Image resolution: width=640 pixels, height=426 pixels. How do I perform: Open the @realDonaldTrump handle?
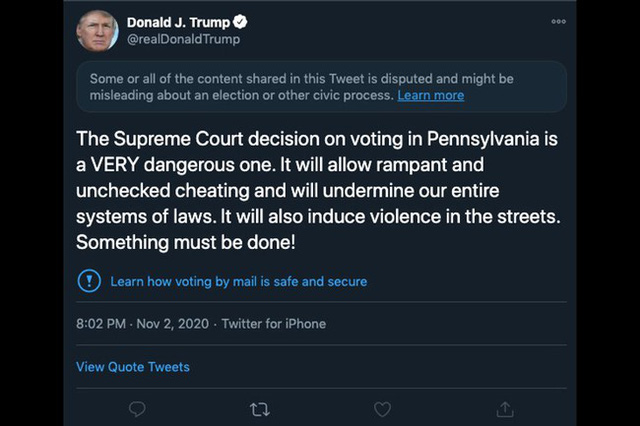click(x=183, y=39)
